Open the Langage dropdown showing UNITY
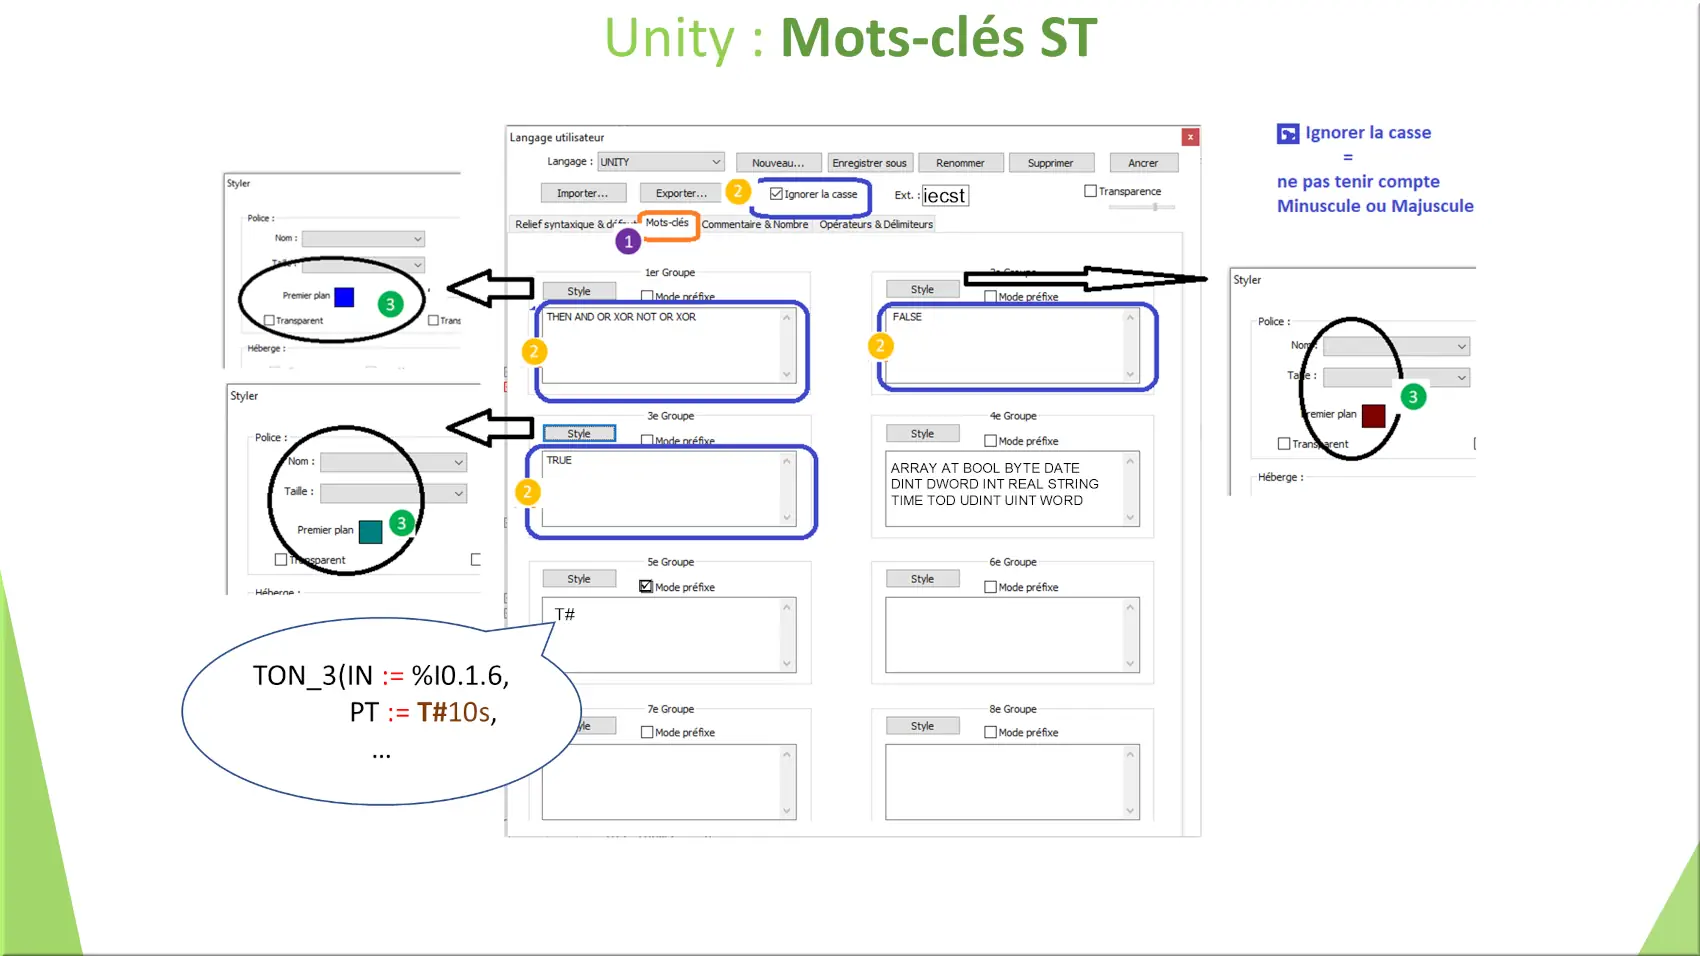The image size is (1700, 956). [x=661, y=162]
